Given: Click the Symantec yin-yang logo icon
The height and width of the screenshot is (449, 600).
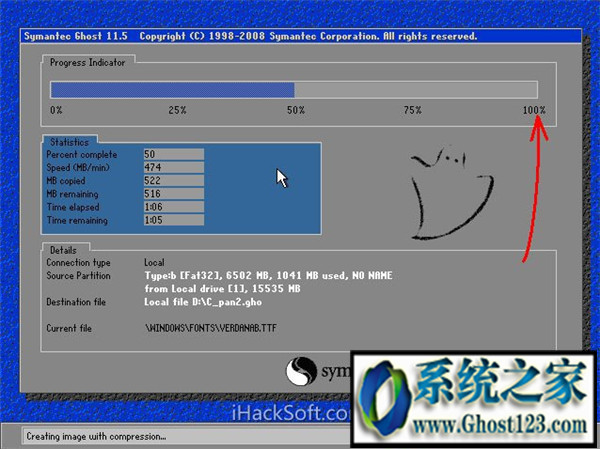Looking at the screenshot, I should pyautogui.click(x=301, y=371).
